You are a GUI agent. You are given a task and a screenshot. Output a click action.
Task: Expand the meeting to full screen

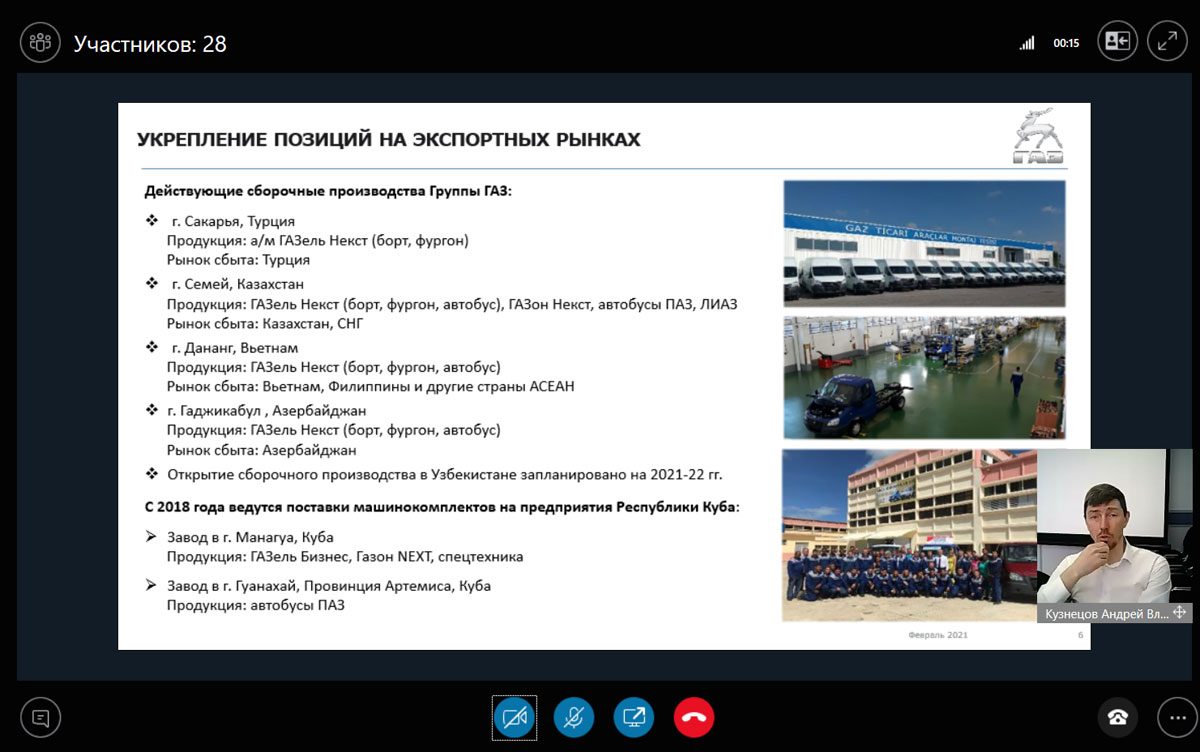click(1167, 42)
